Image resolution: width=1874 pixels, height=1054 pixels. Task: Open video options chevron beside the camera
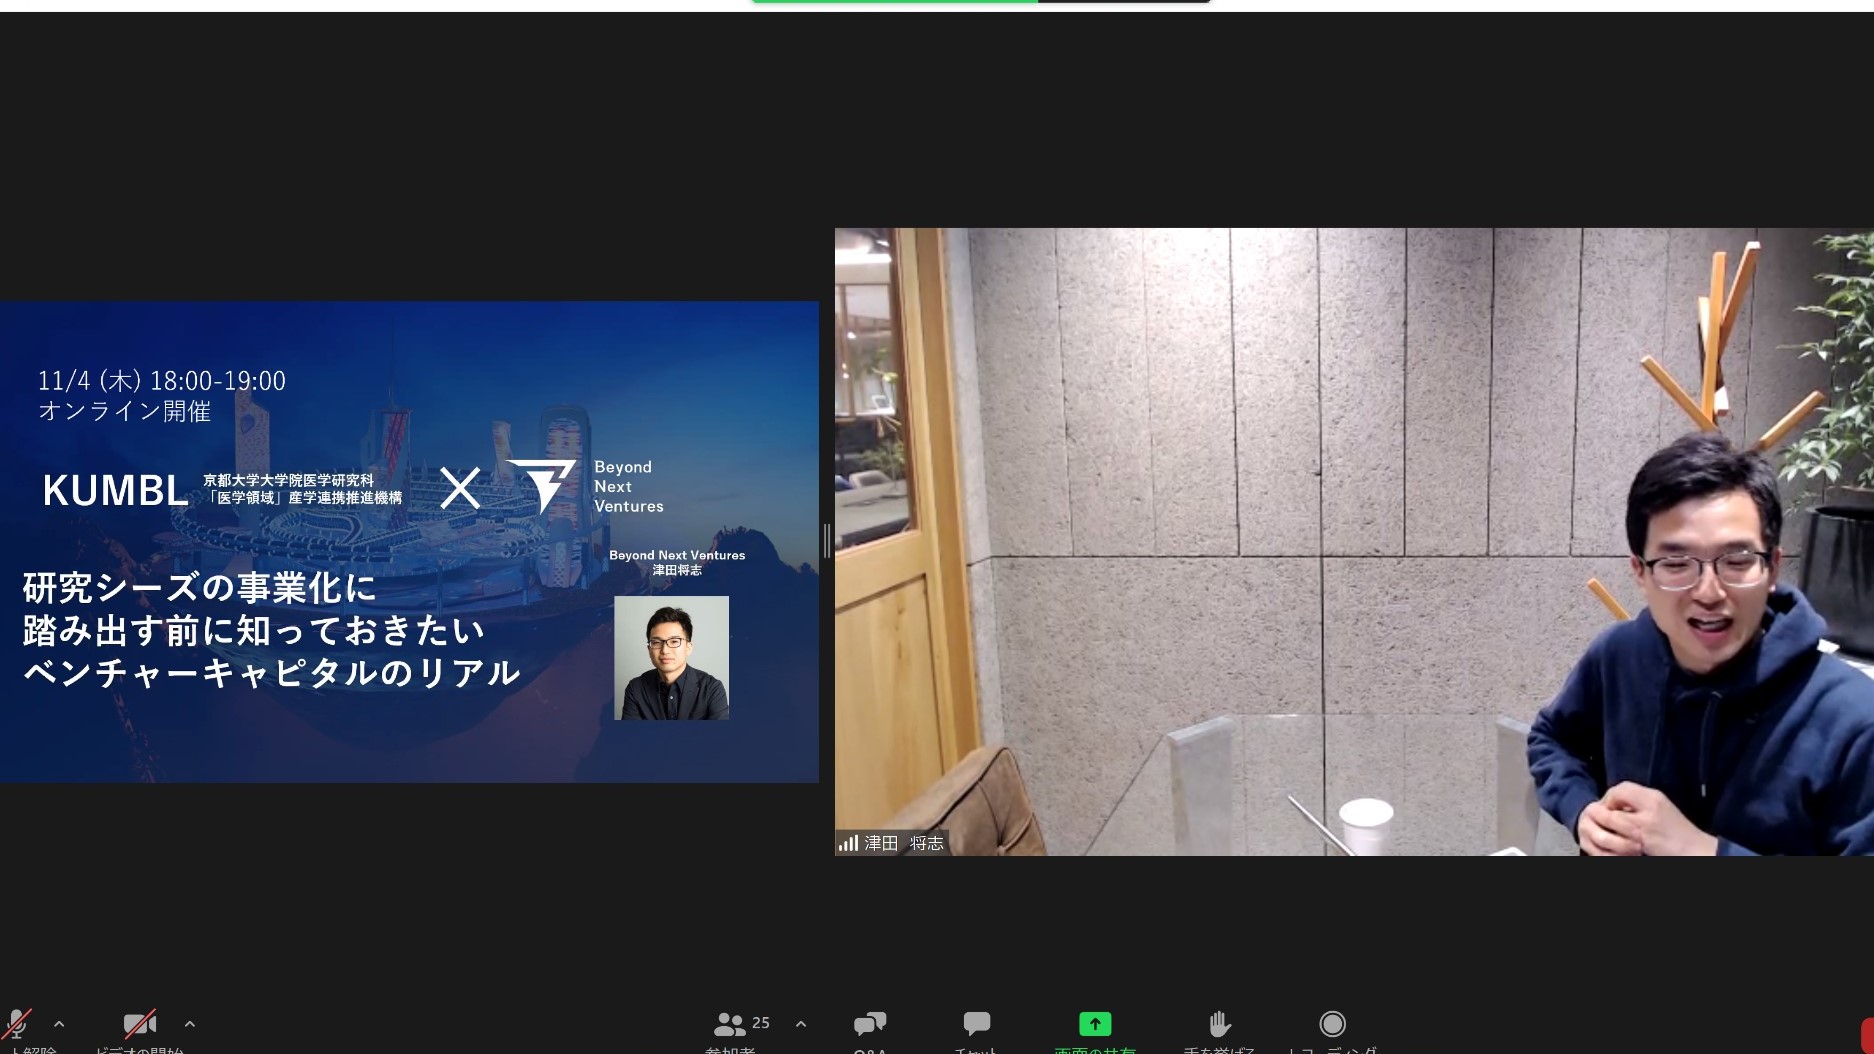point(190,1024)
